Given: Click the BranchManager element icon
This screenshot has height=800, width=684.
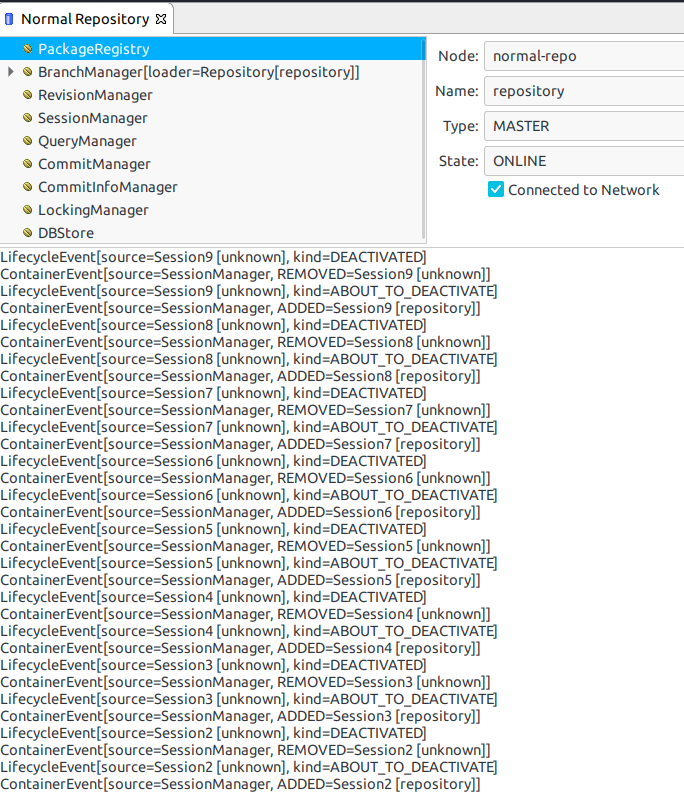Looking at the screenshot, I should click(x=28, y=72).
